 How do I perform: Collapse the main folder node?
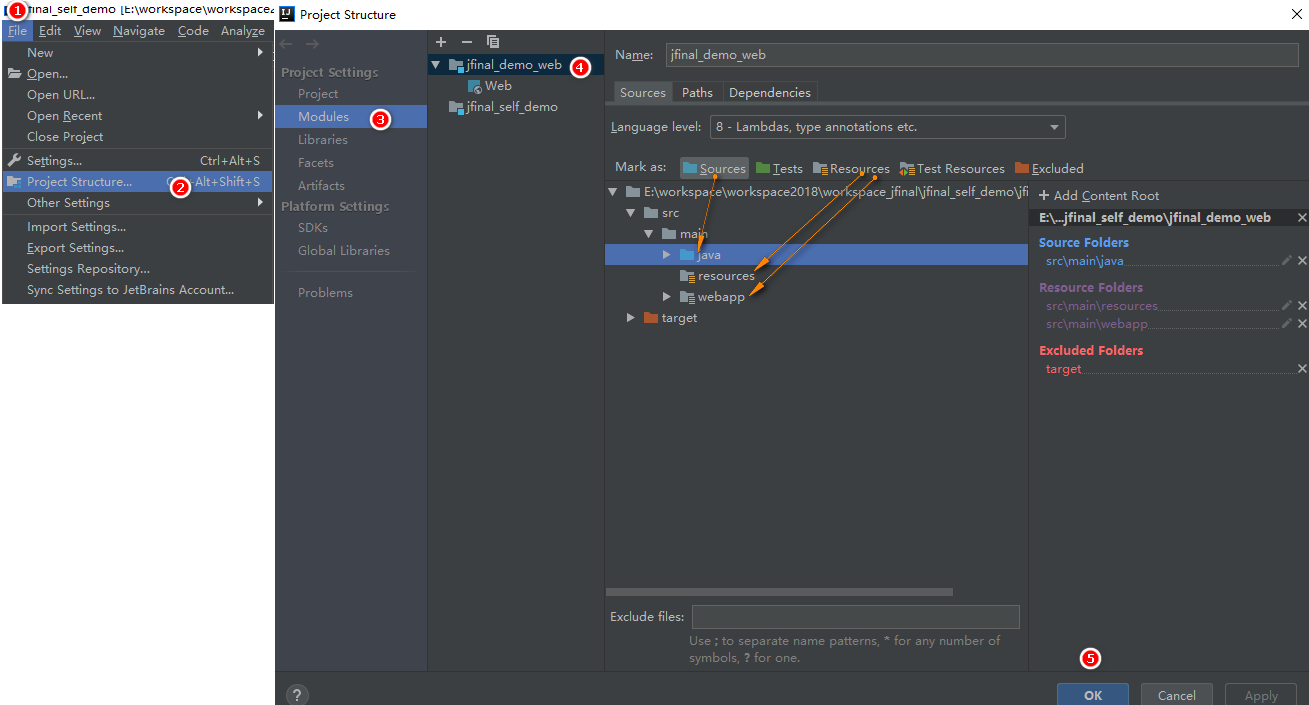click(x=649, y=234)
